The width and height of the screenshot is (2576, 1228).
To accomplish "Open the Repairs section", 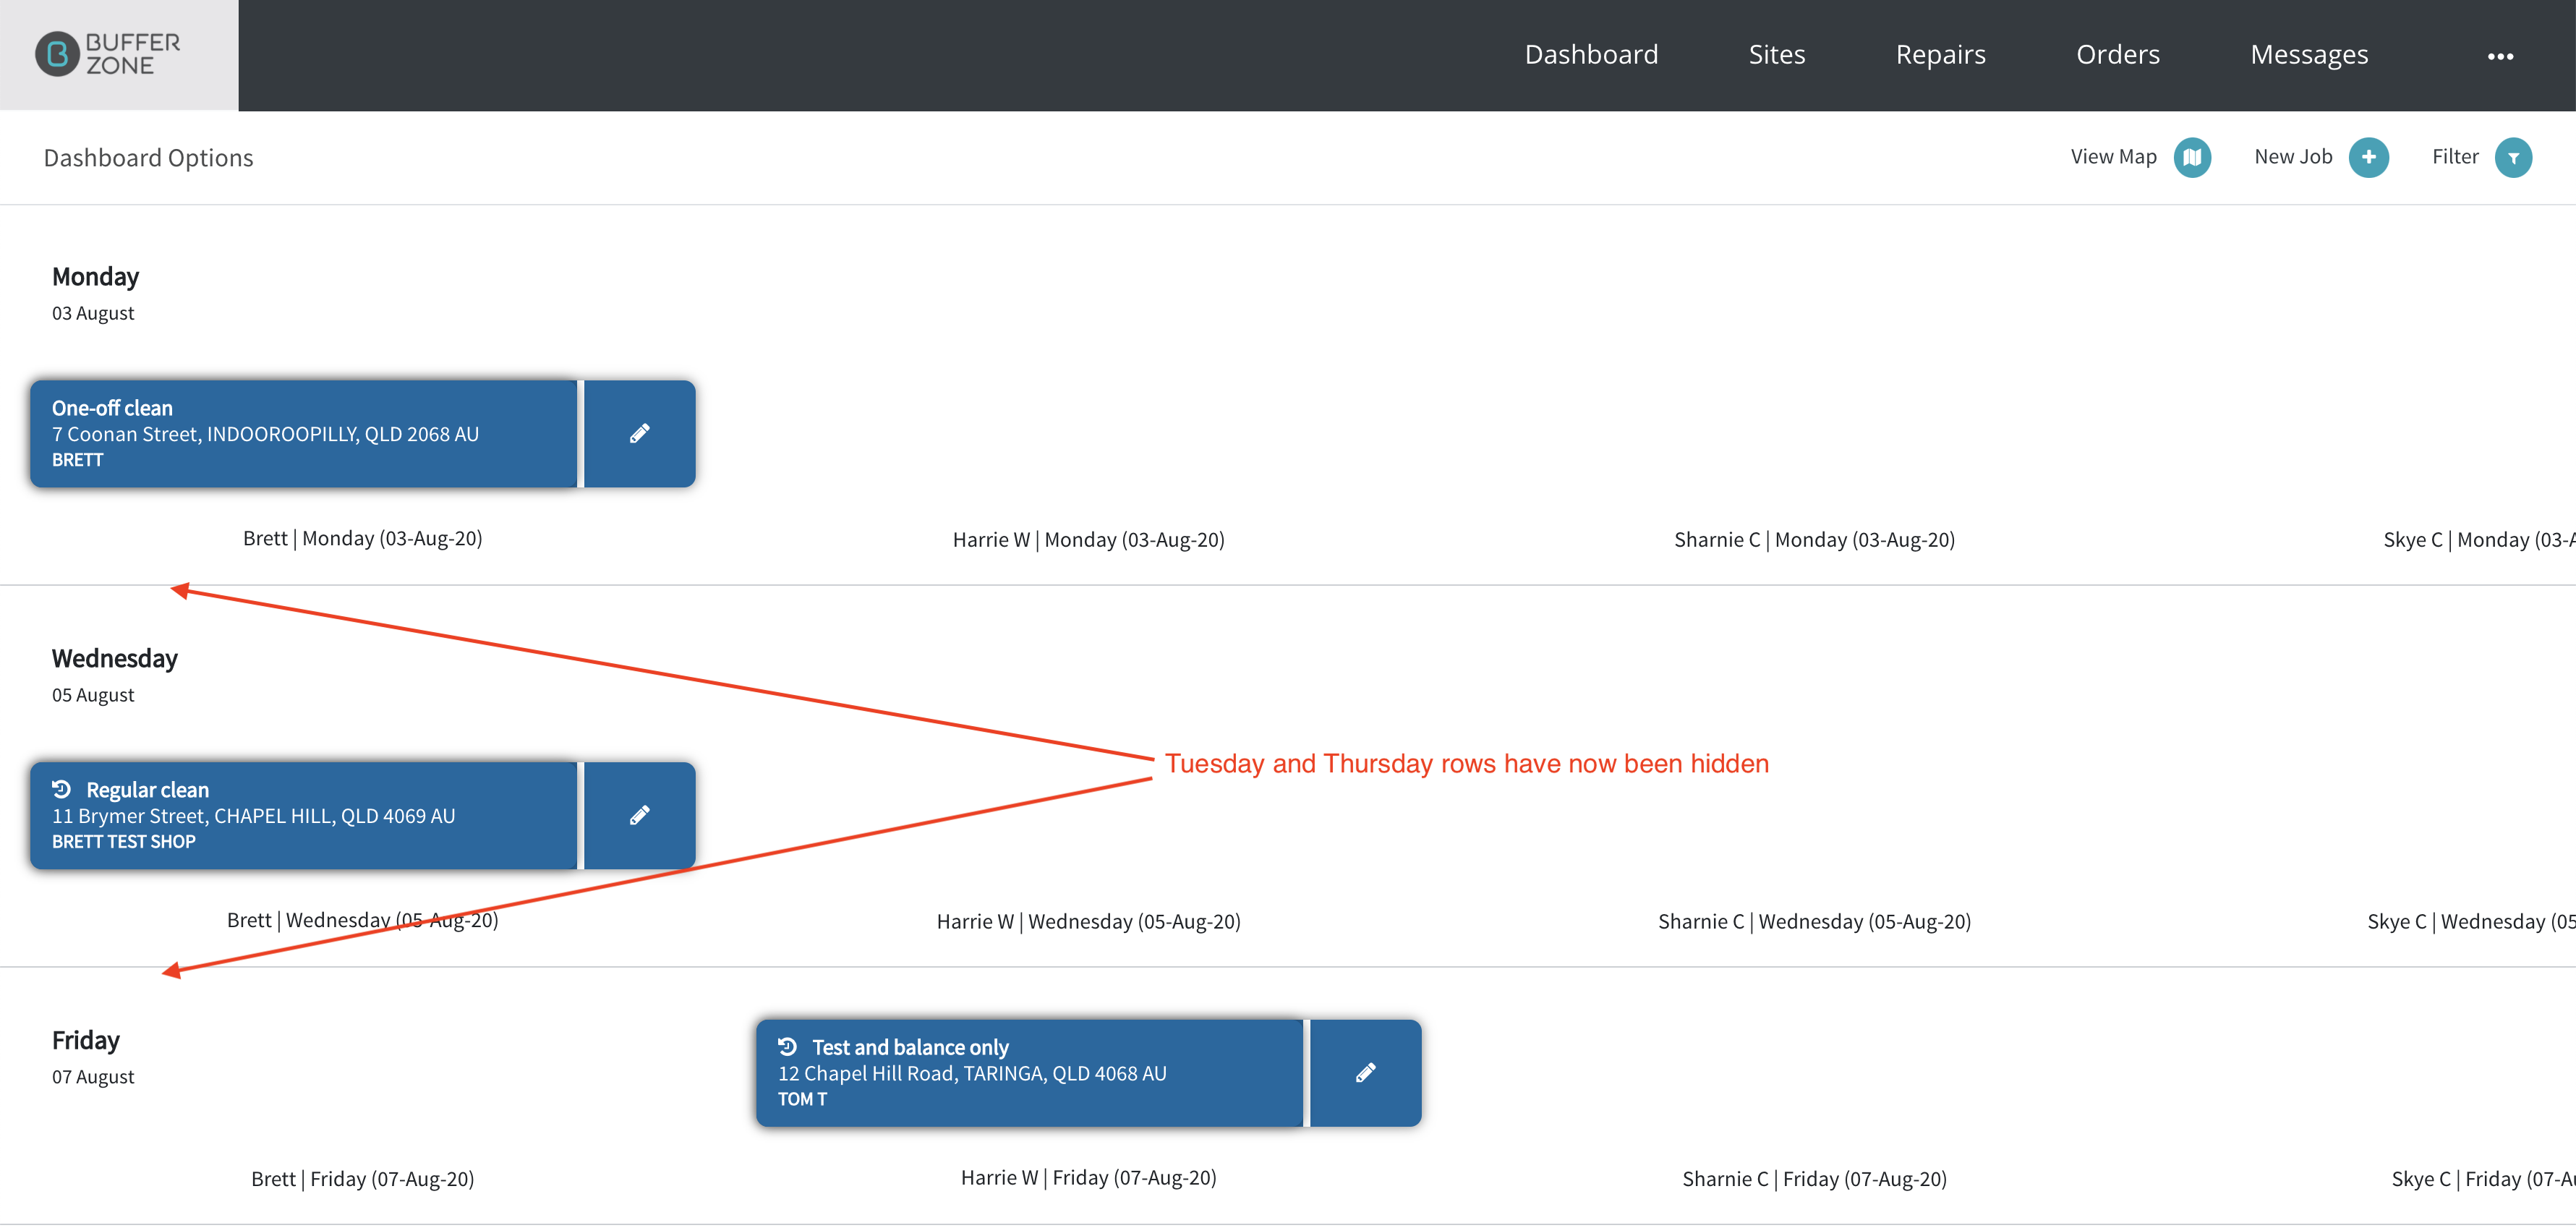I will tap(1940, 54).
